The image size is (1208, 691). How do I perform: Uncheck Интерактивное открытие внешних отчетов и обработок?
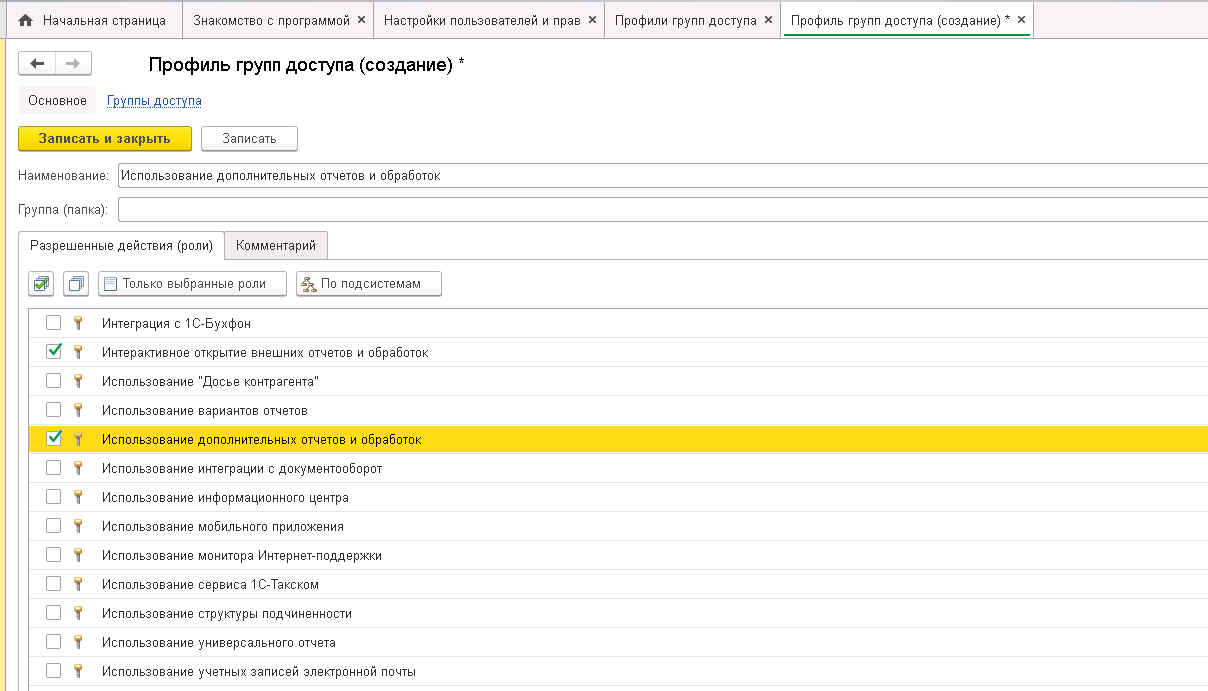coord(54,352)
